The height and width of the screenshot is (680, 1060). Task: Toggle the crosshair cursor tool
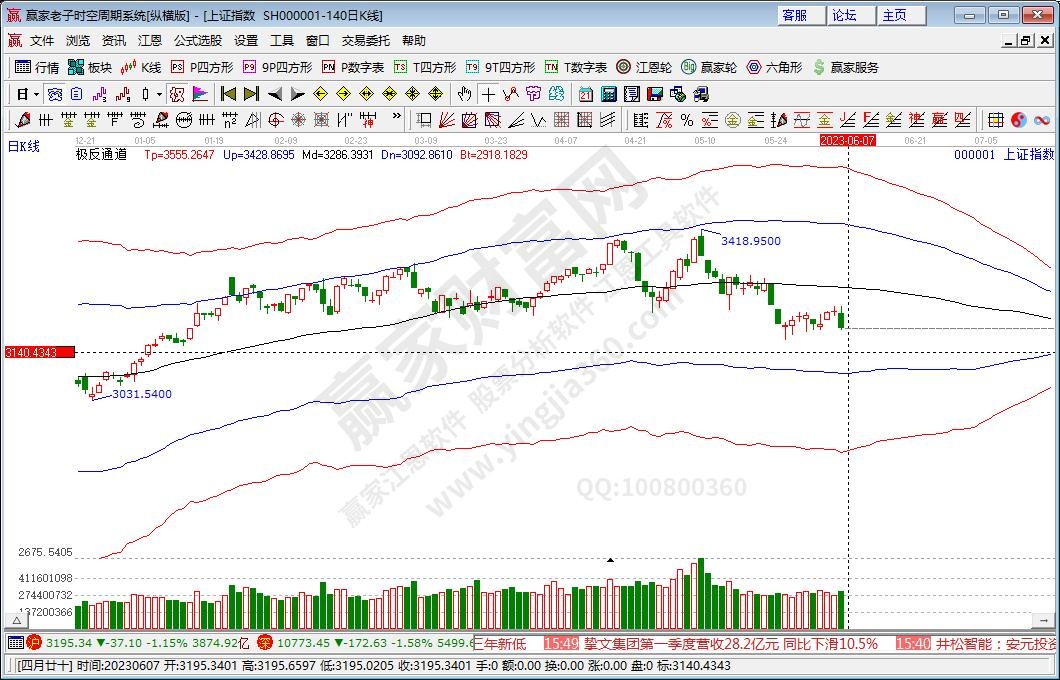[x=487, y=94]
